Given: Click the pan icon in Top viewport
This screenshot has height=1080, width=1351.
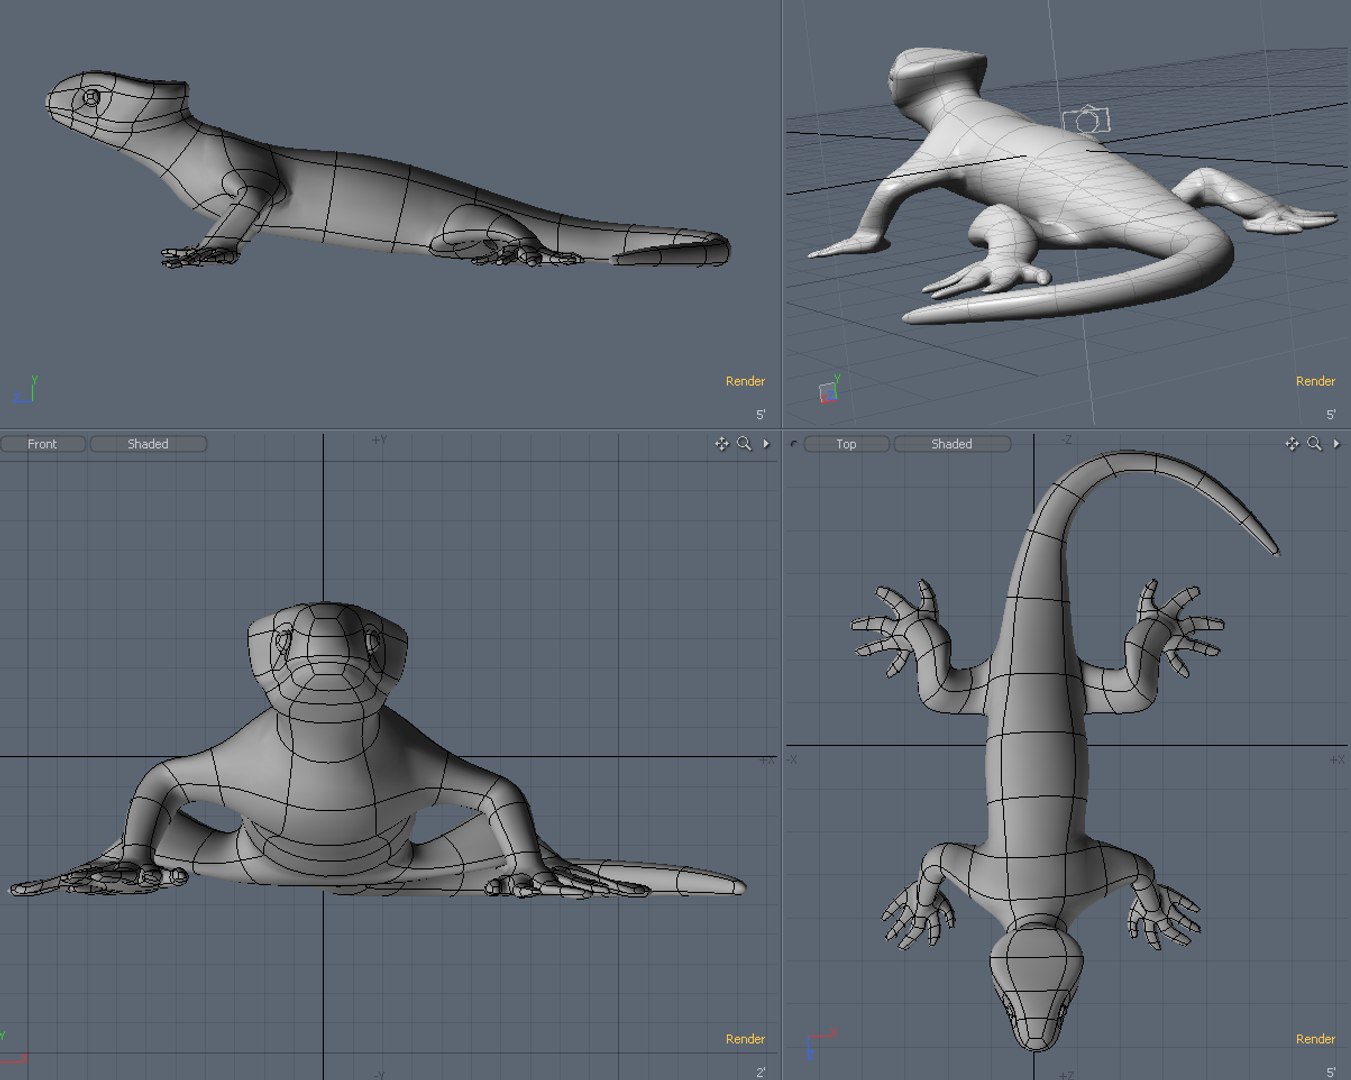Looking at the screenshot, I should click(x=1292, y=444).
